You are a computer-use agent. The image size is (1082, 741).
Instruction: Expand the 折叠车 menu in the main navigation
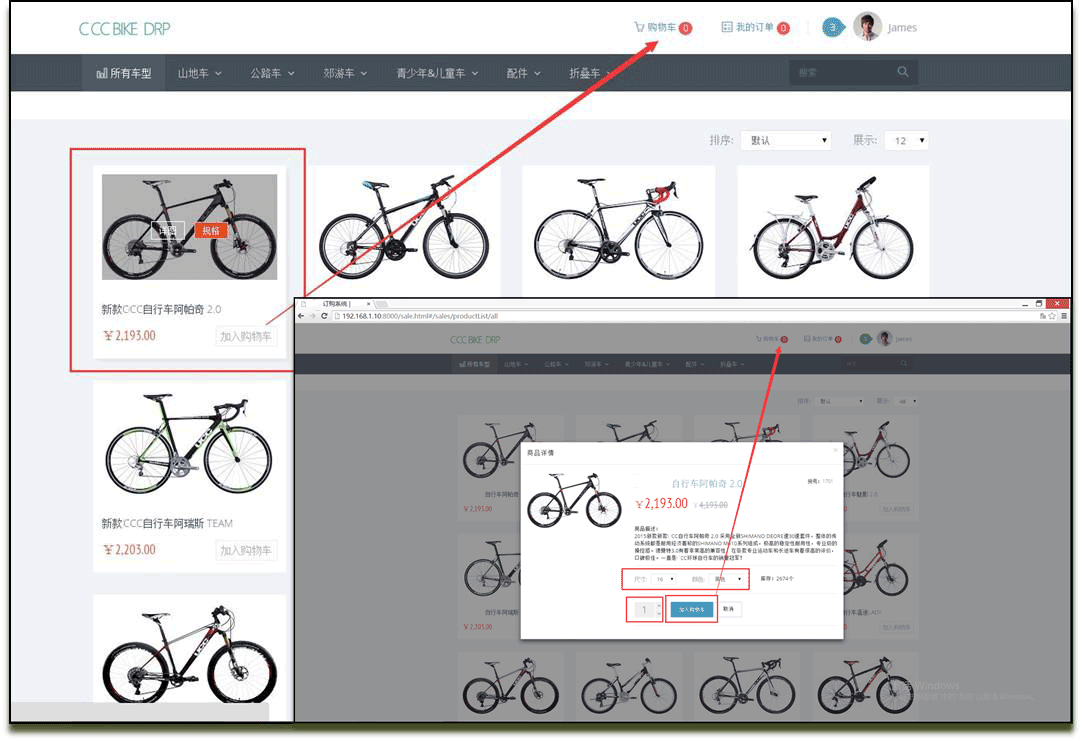(589, 73)
